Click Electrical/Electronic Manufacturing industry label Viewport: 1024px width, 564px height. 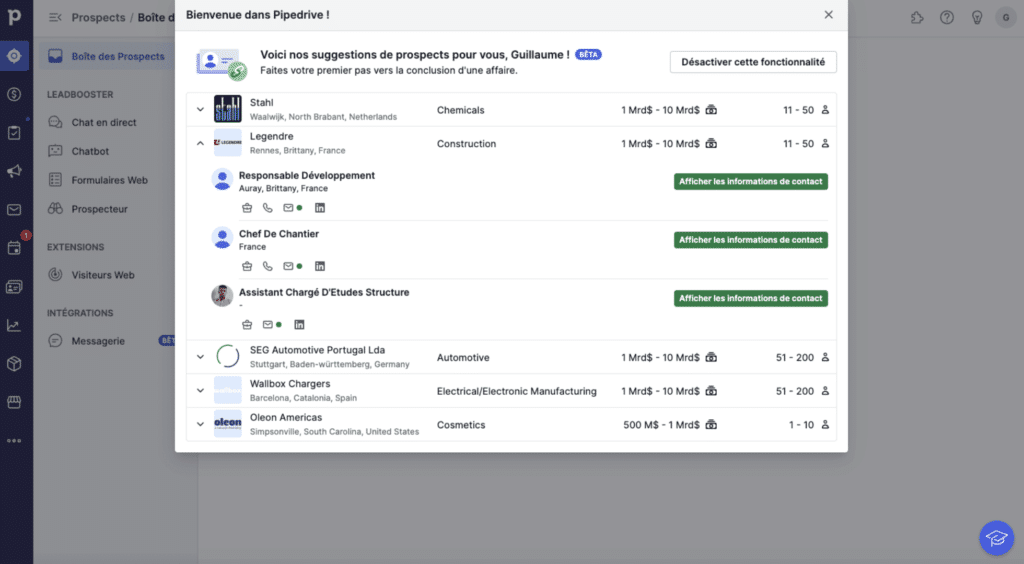(x=517, y=391)
